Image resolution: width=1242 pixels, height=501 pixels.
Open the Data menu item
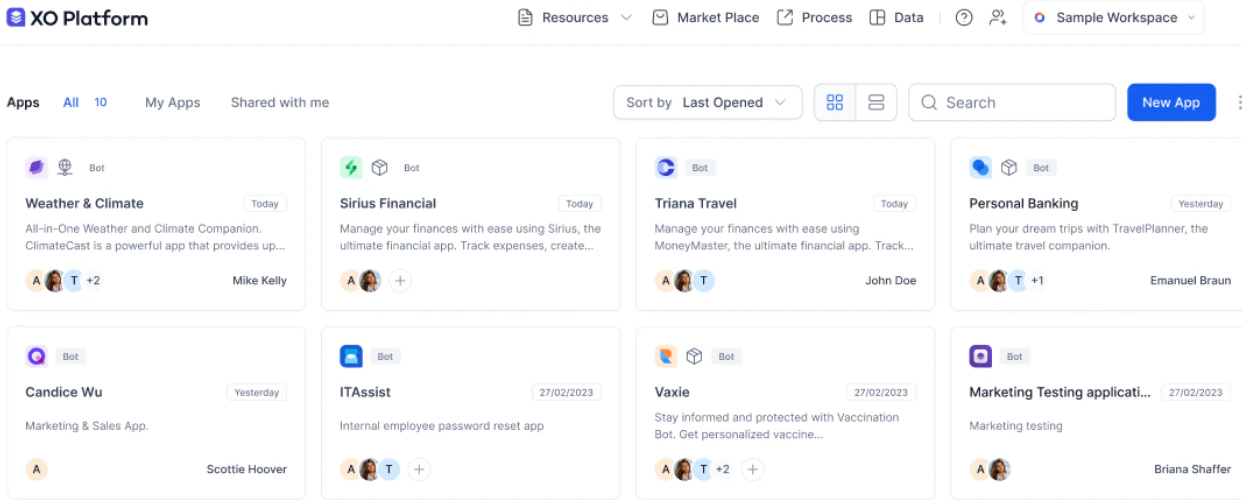click(897, 17)
